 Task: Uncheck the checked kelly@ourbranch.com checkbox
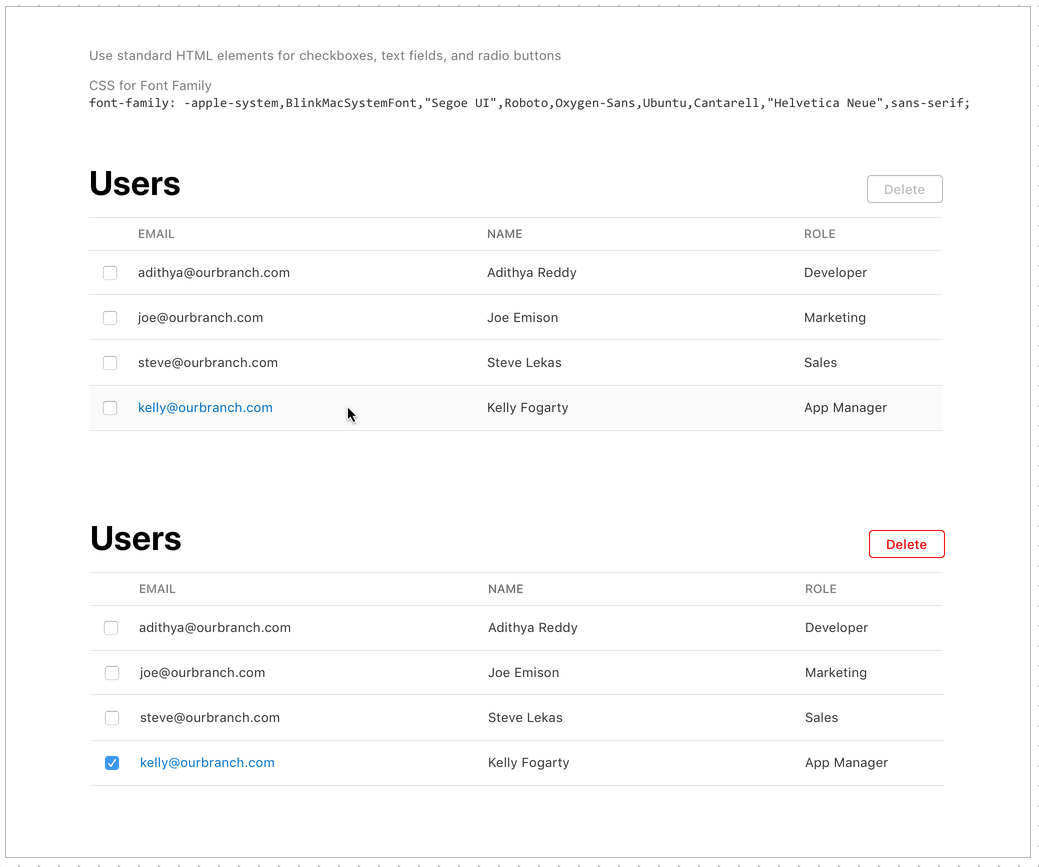(x=112, y=763)
